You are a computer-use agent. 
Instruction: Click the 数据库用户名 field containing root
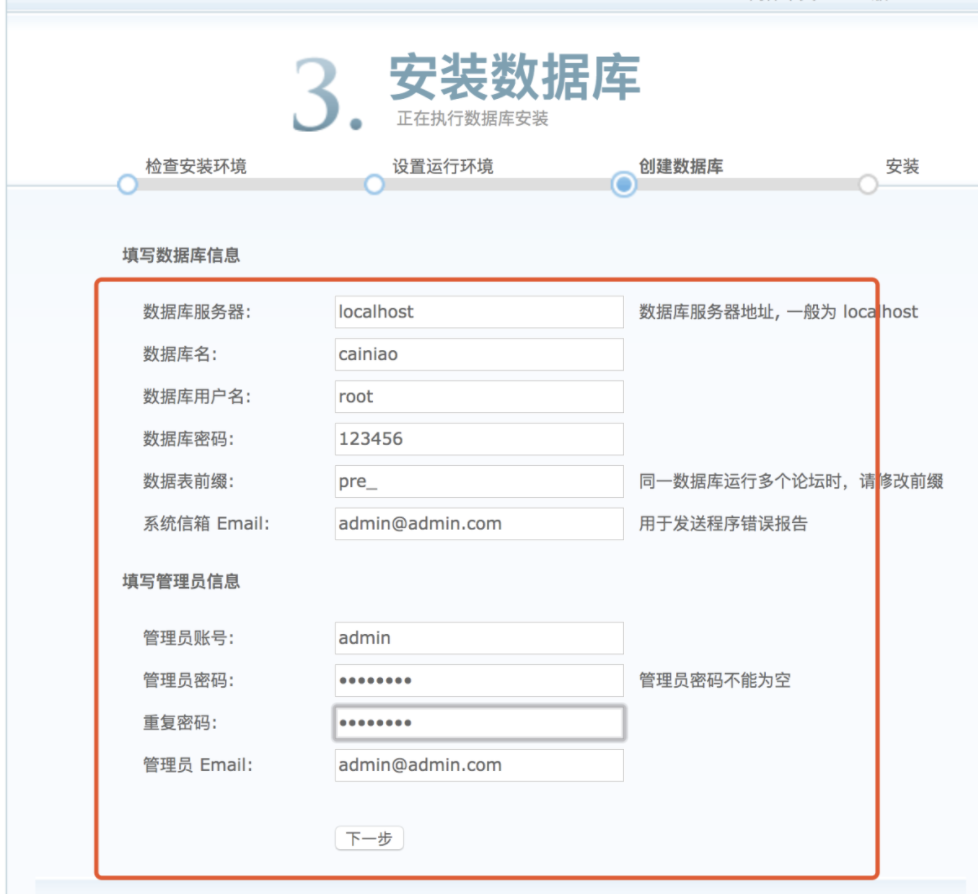point(479,397)
